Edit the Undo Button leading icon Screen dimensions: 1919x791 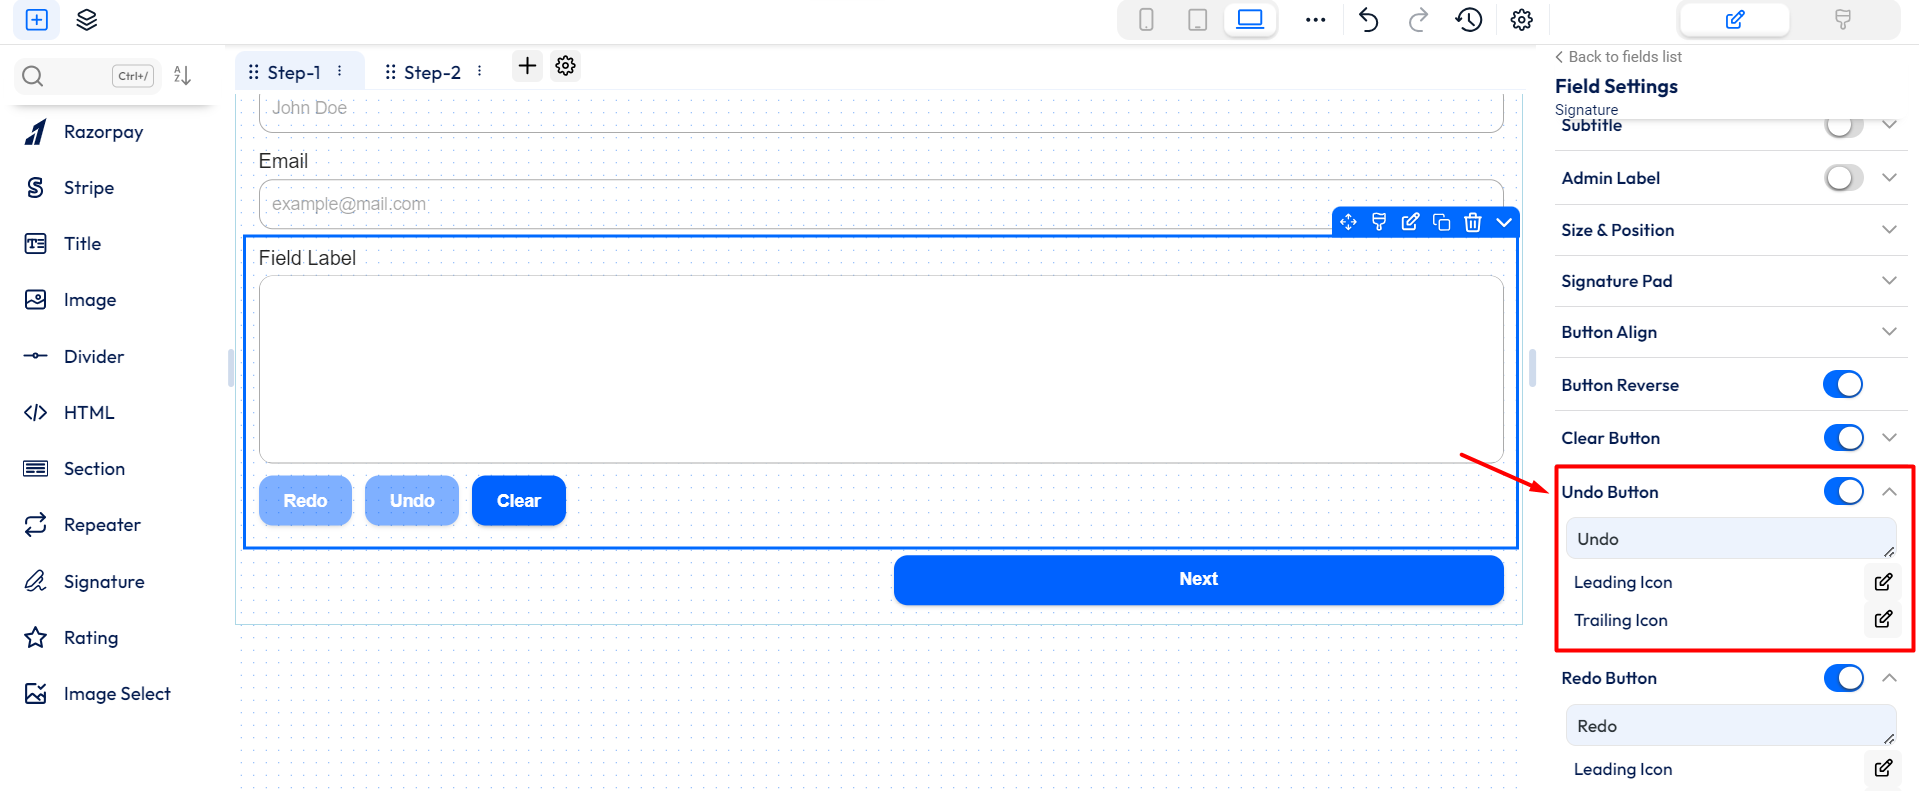coord(1882,582)
